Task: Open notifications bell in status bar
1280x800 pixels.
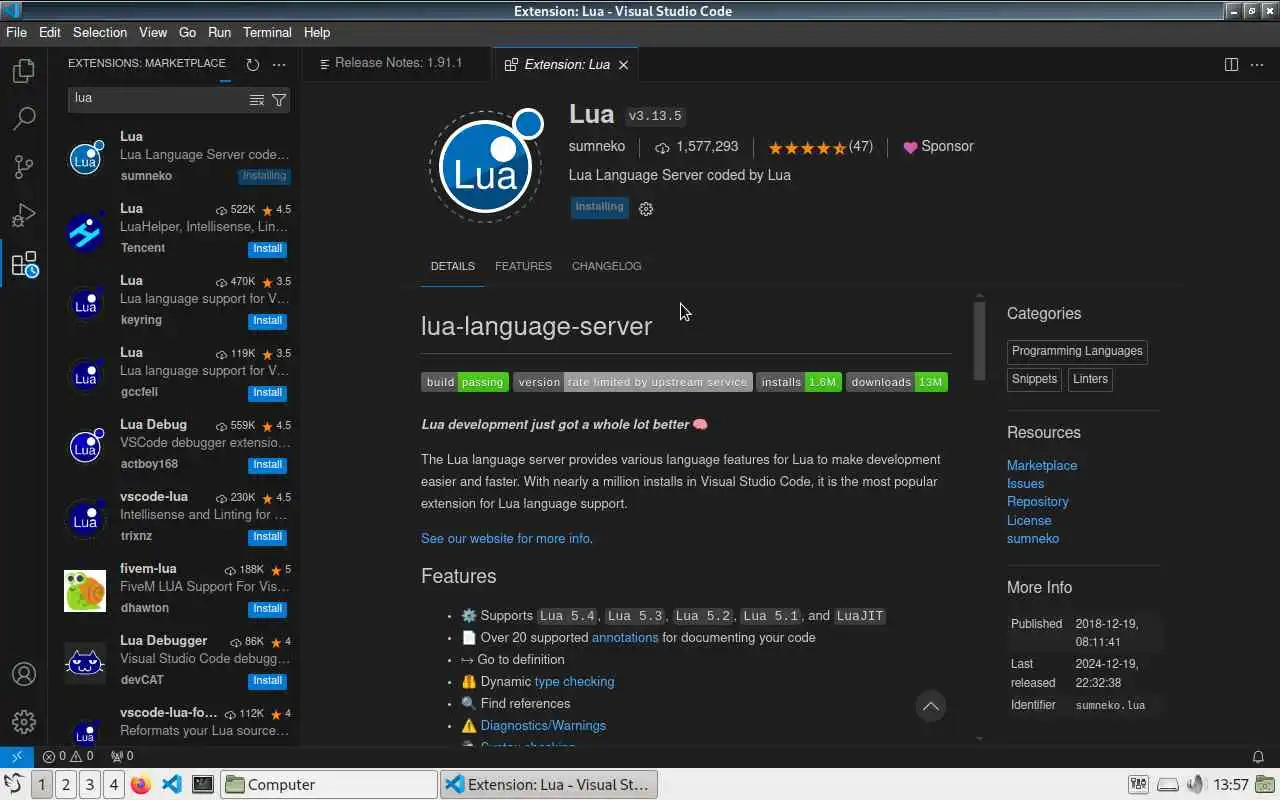Action: point(1258,756)
